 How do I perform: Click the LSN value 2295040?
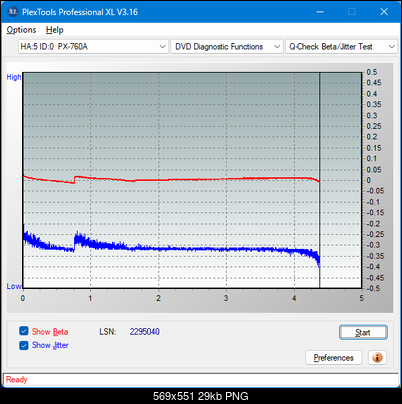tap(145, 332)
